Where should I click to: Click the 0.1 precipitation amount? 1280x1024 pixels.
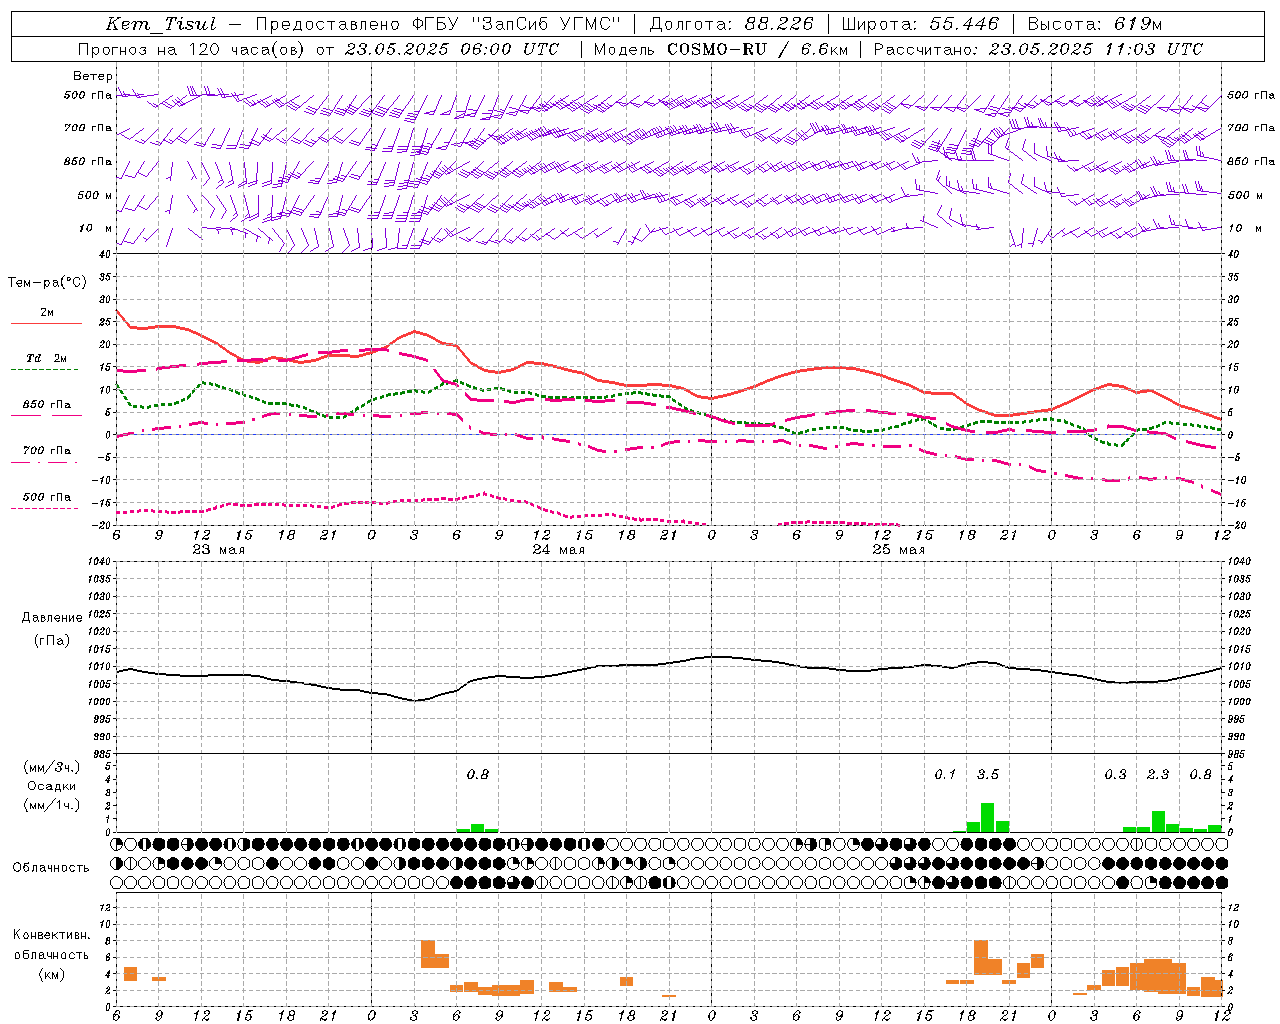(945, 774)
